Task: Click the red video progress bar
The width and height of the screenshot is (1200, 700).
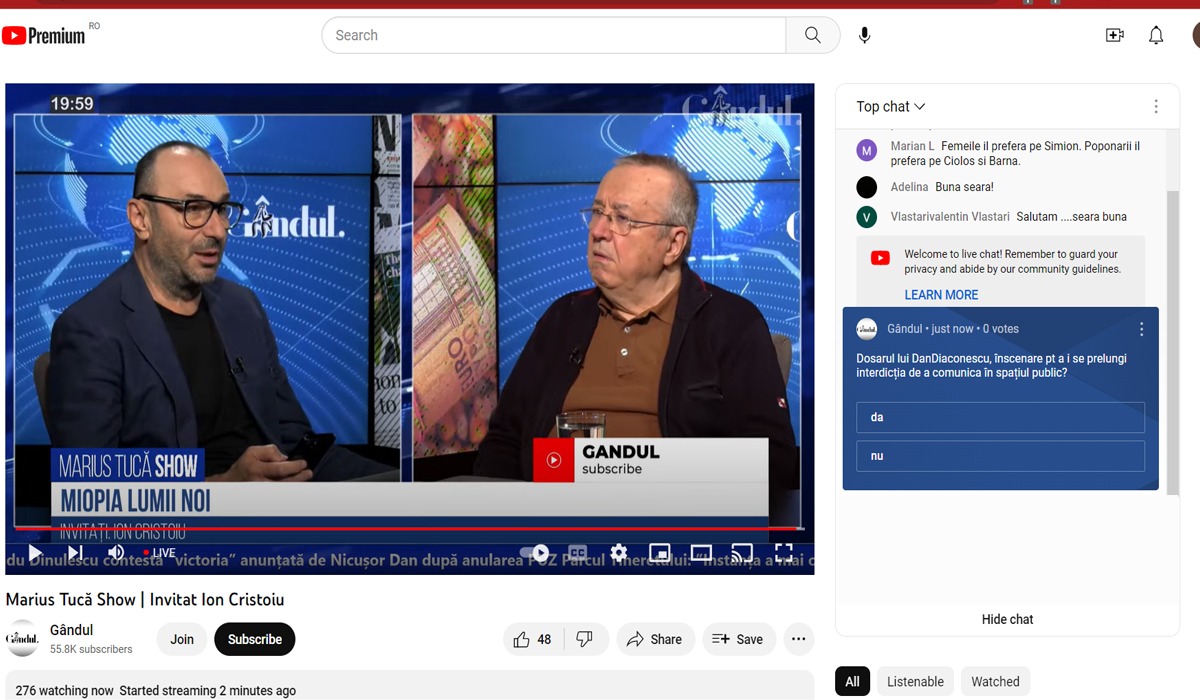Action: pos(408,527)
